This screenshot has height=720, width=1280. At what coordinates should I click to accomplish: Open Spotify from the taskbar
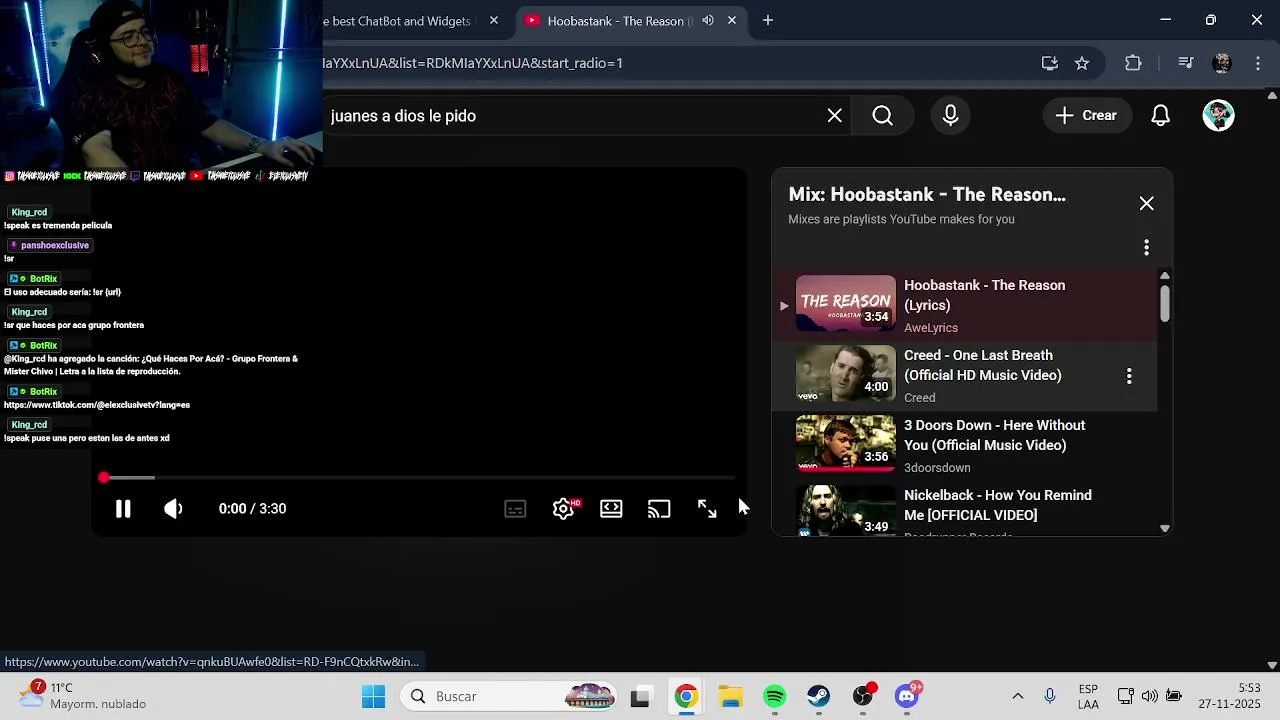pyautogui.click(x=775, y=697)
